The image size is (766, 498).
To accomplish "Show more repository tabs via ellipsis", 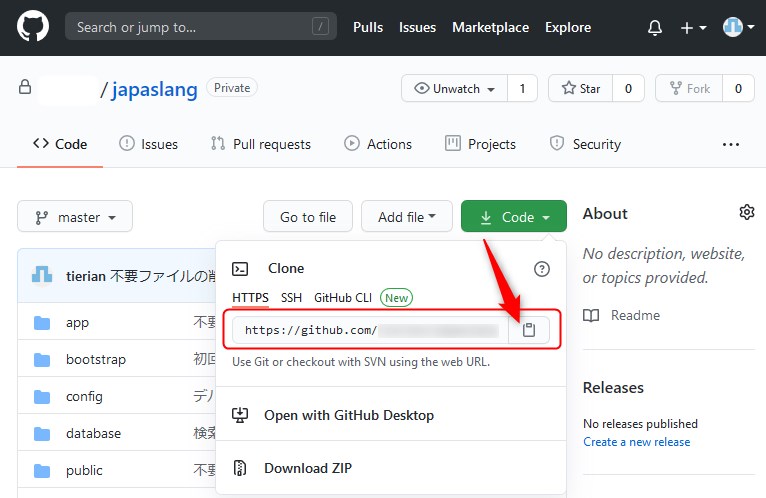I will tap(731, 144).
